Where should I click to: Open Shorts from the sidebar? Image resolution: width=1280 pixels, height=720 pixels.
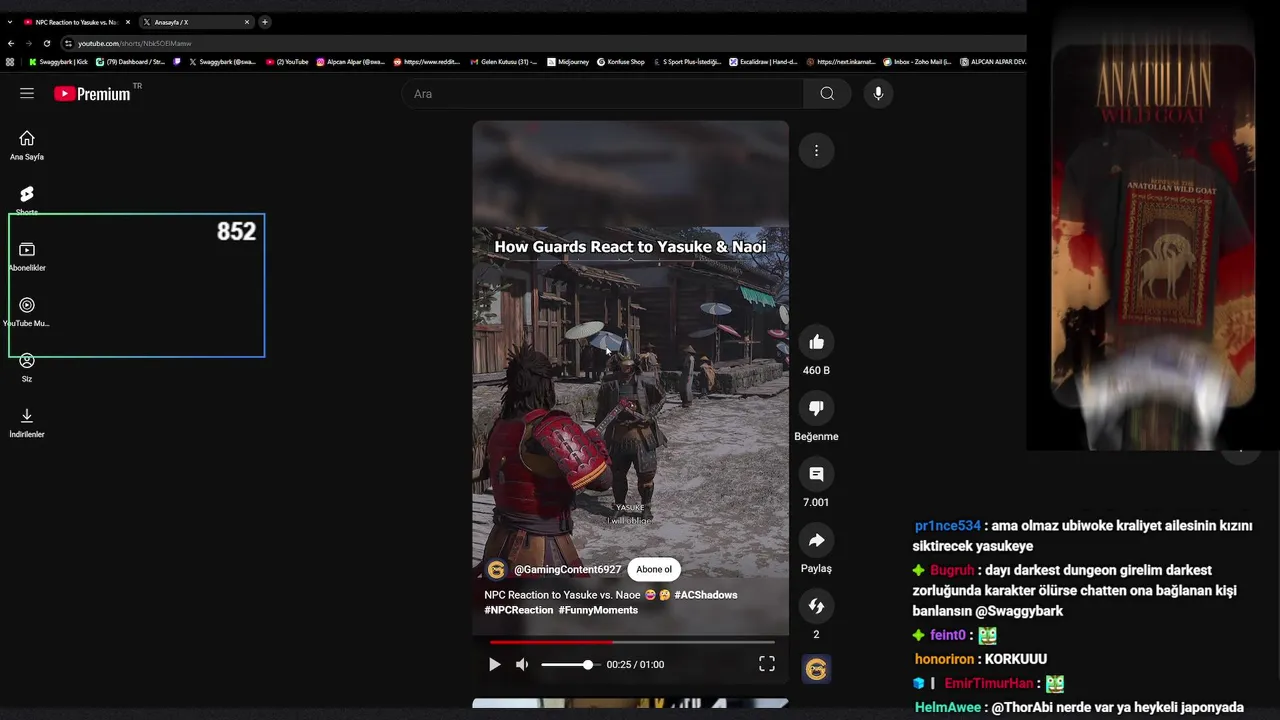click(27, 200)
